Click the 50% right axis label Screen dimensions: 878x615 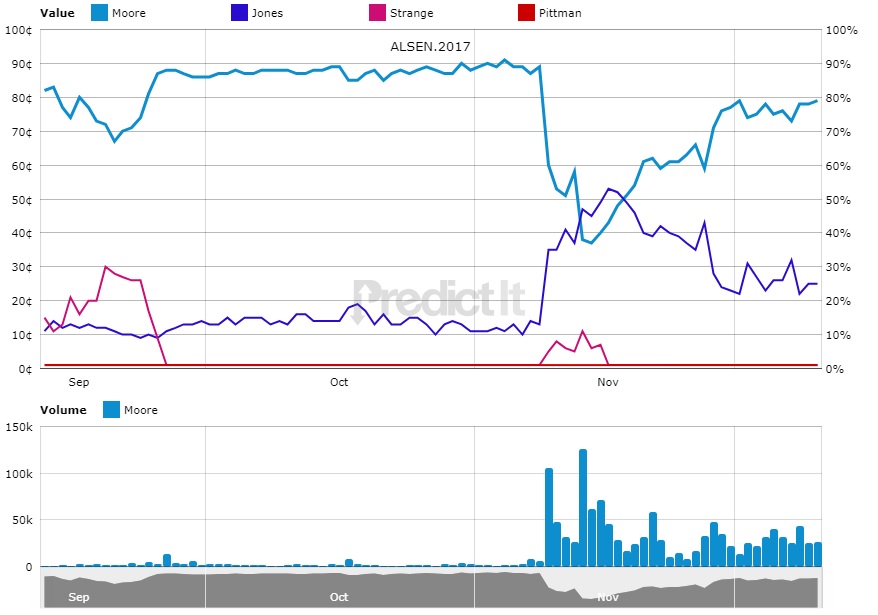(838, 200)
